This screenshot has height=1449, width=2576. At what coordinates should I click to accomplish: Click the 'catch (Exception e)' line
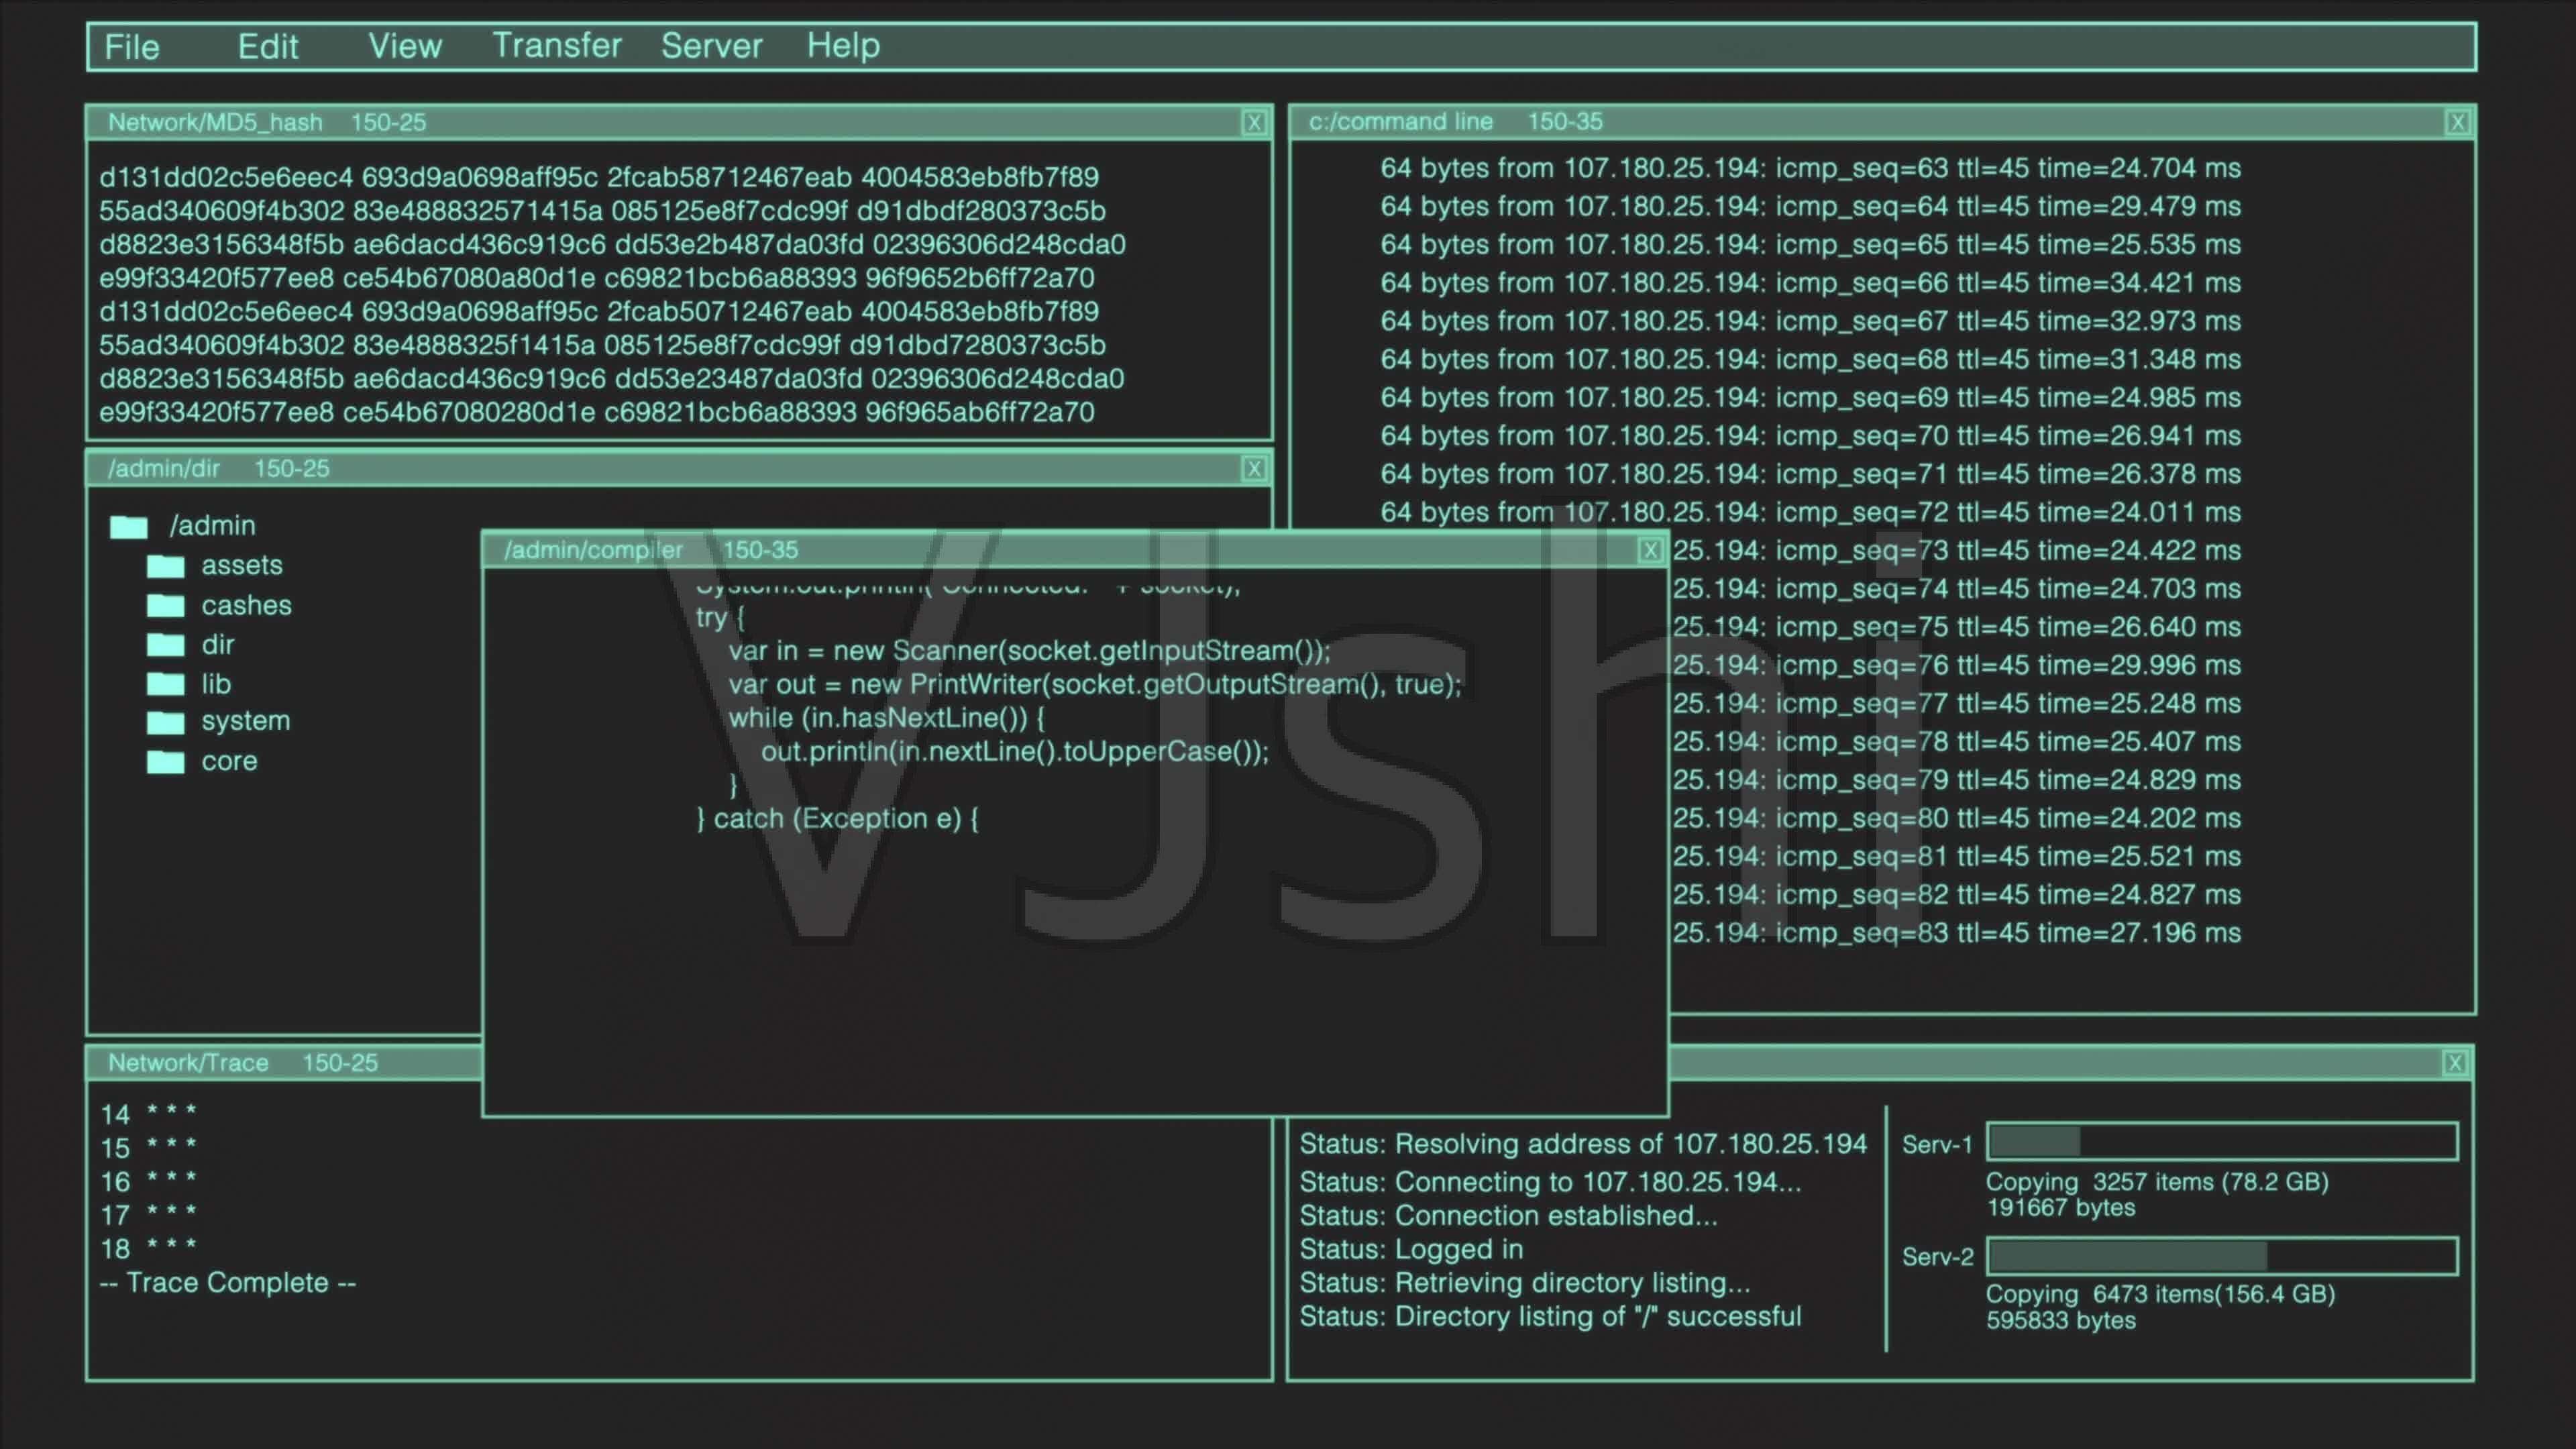[838, 819]
